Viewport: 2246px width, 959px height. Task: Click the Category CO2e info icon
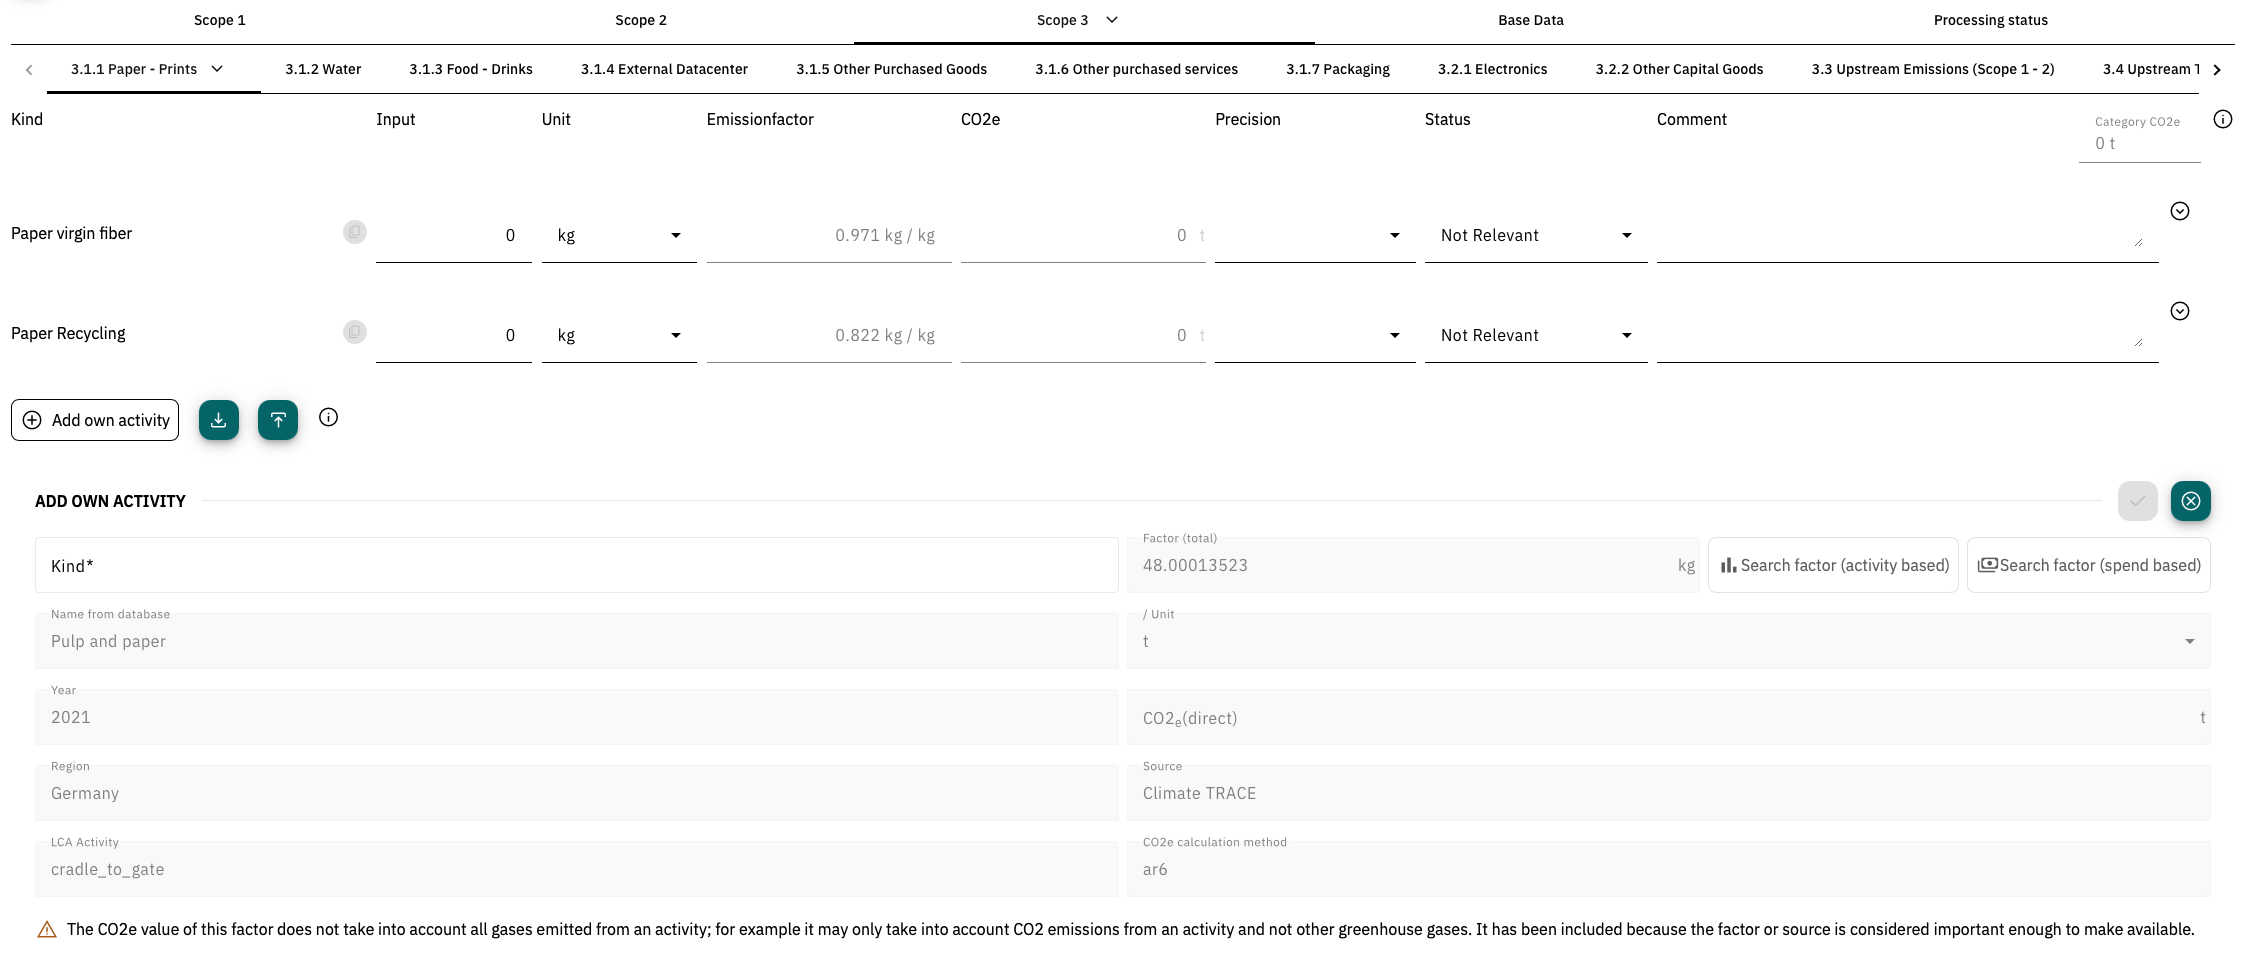(2222, 120)
